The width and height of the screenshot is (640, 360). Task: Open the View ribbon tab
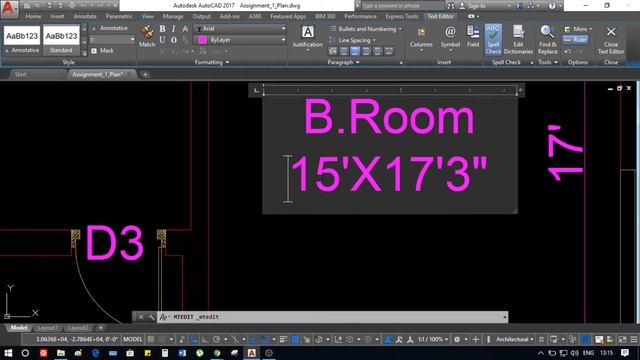[147, 16]
